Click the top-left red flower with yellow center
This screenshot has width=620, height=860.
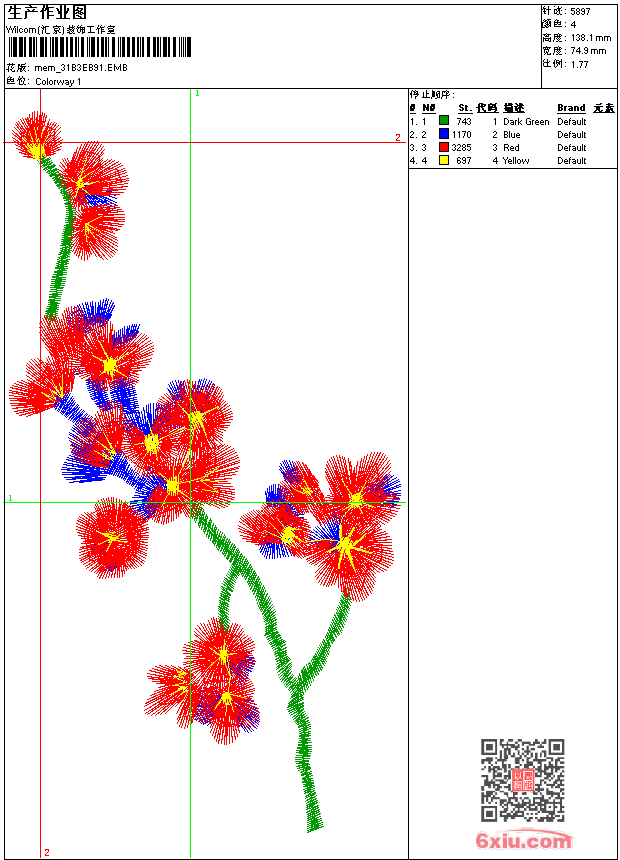[37, 137]
